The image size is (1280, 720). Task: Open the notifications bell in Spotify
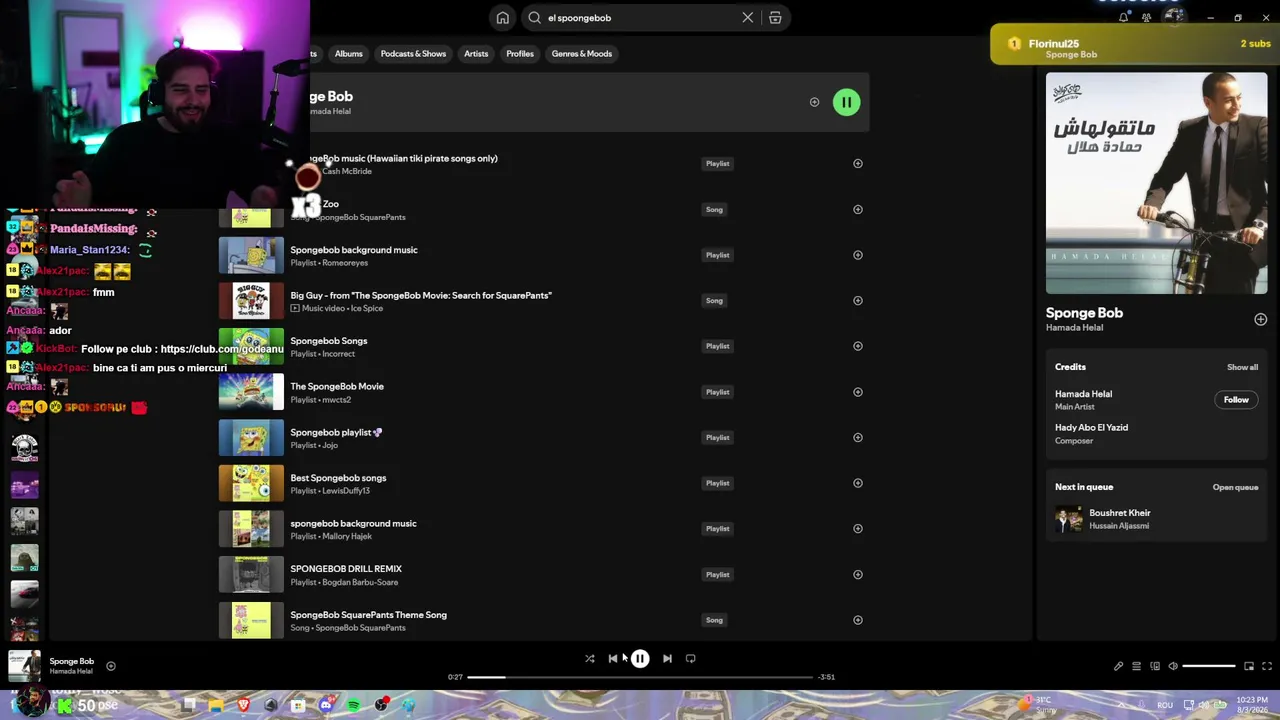1123,17
